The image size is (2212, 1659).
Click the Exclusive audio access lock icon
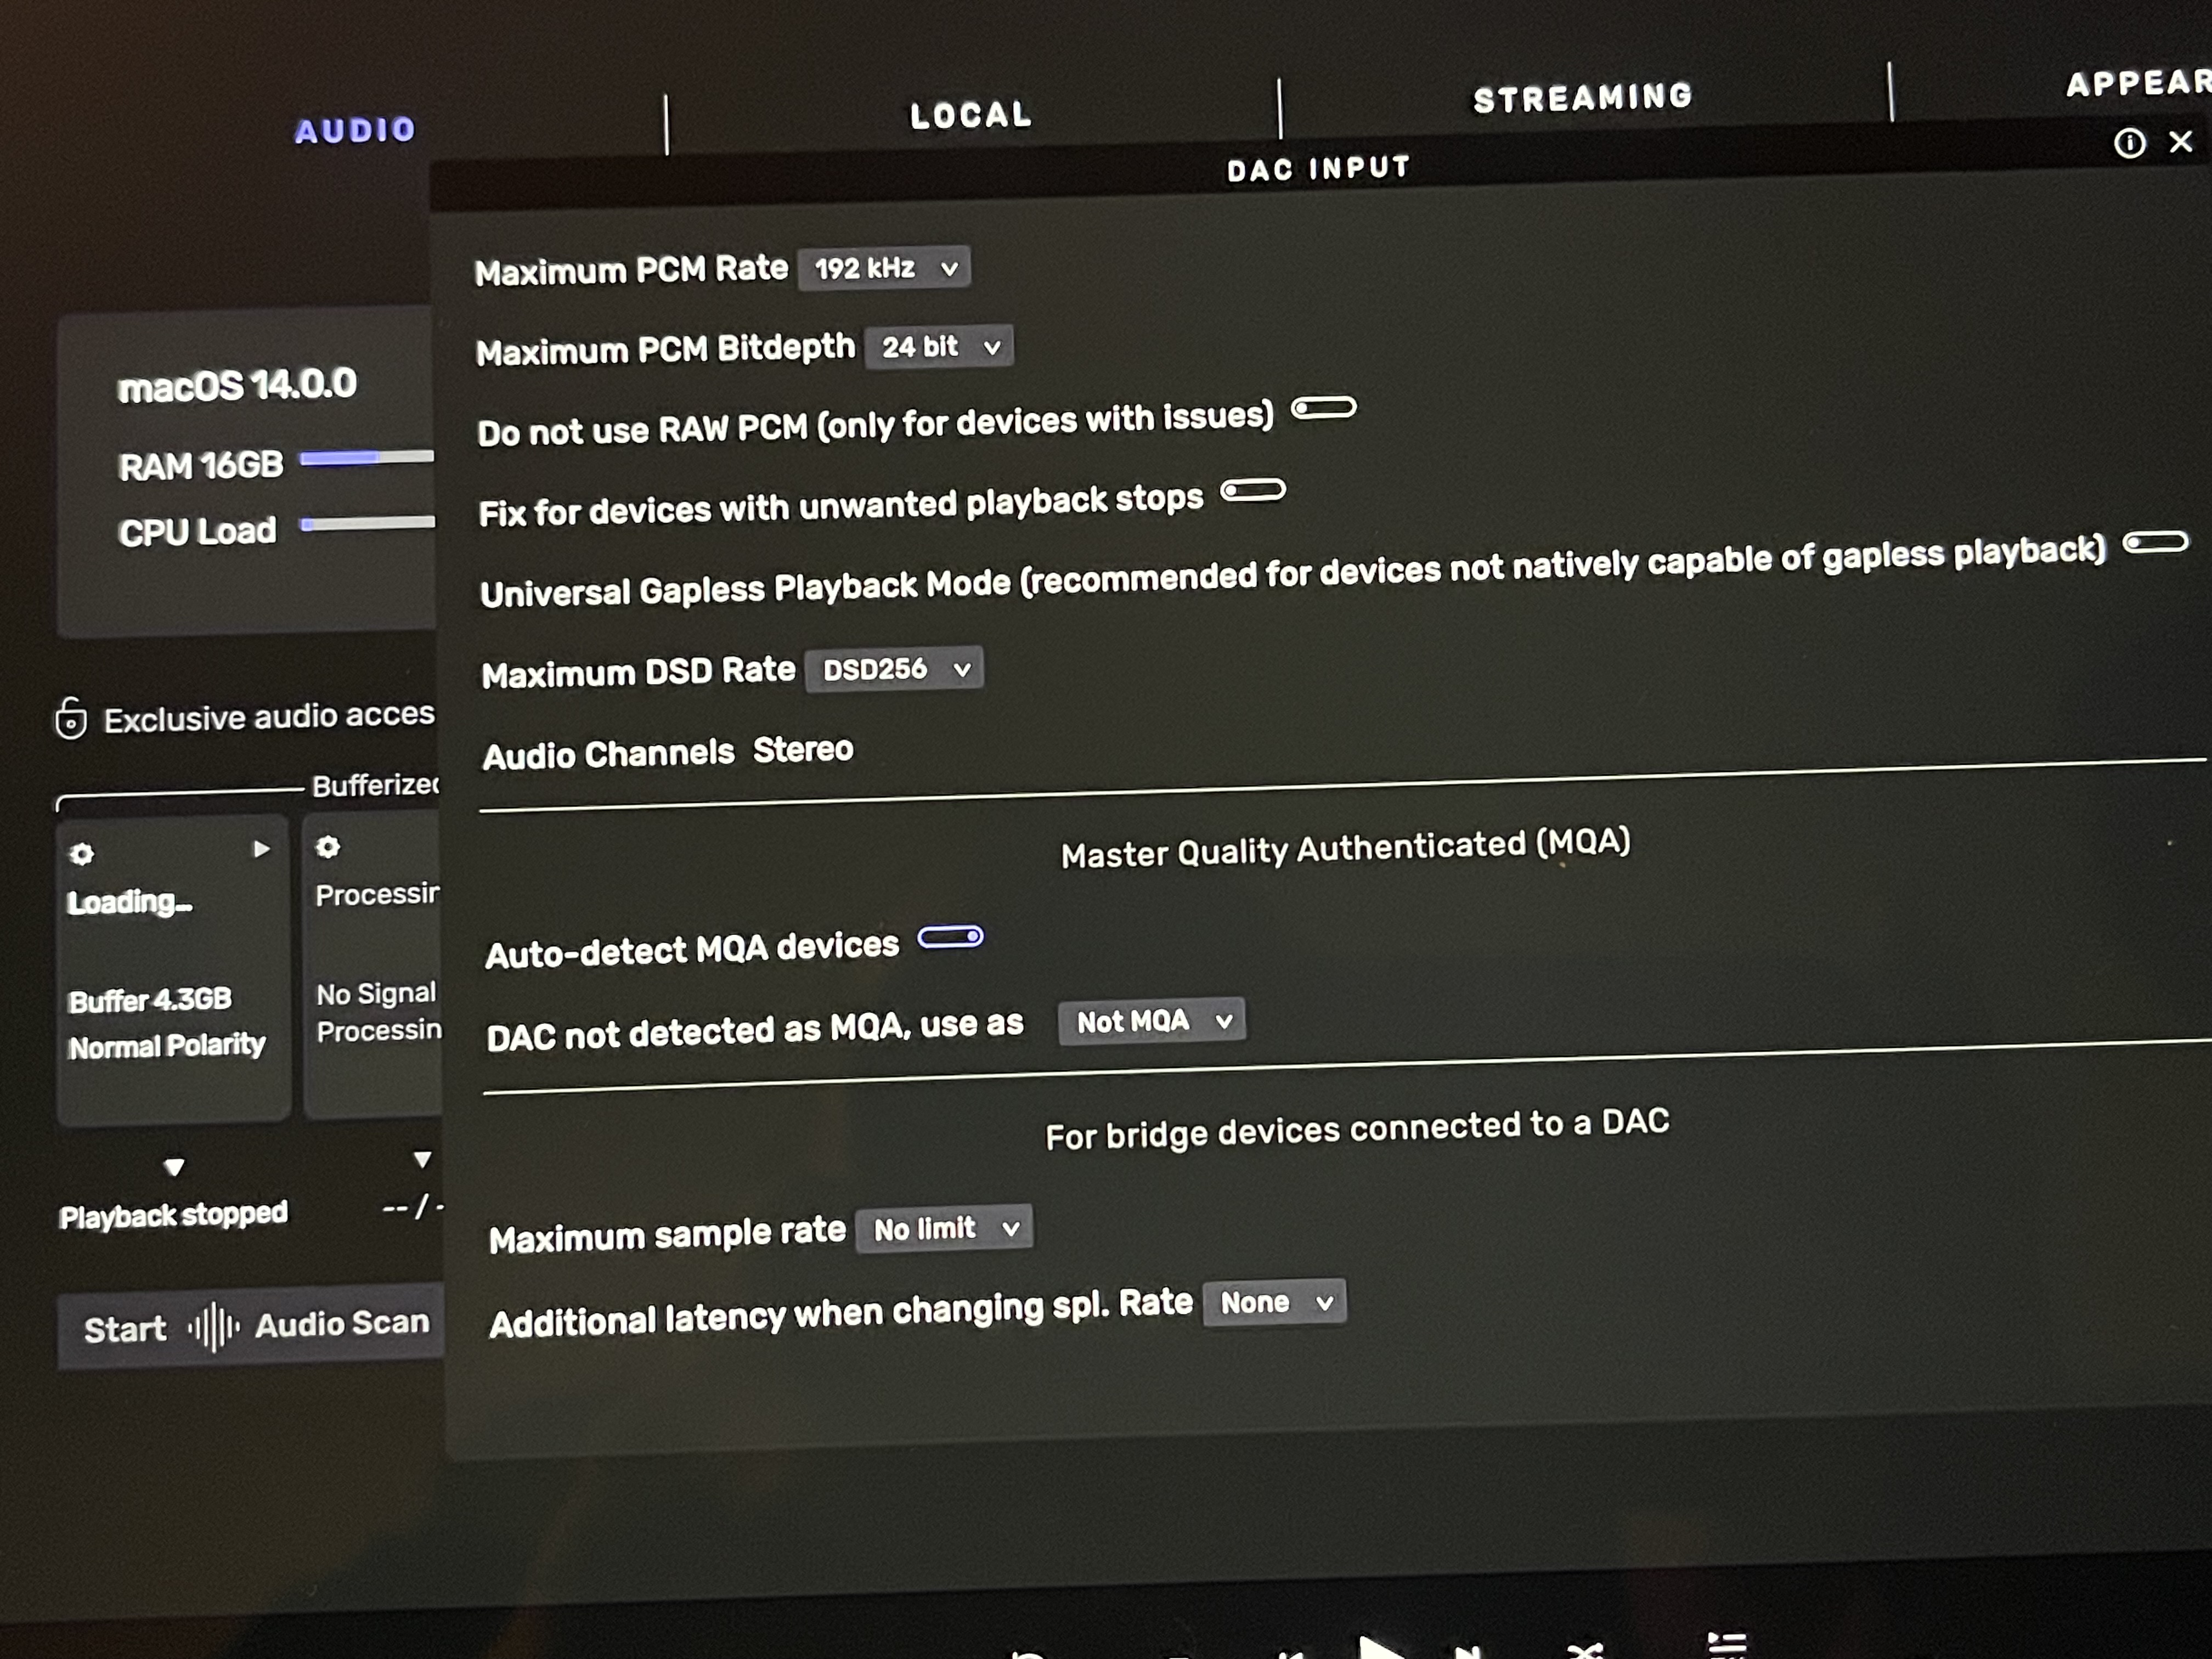(x=71, y=718)
